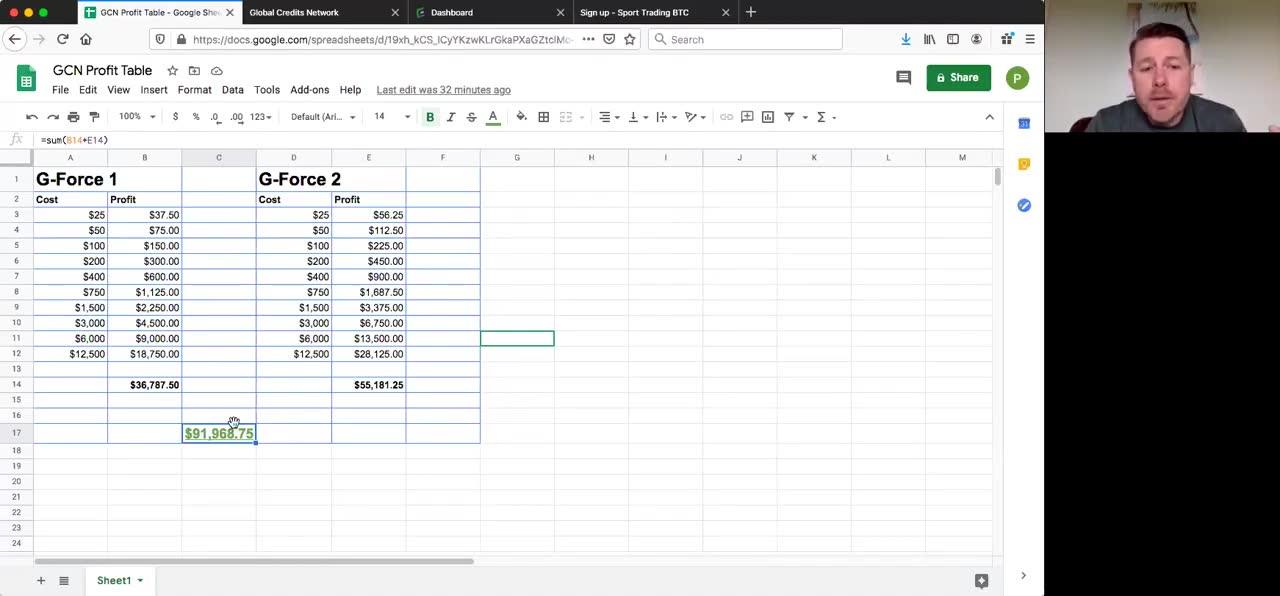This screenshot has height=596, width=1280.
Task: Open the Data menu
Action: pyautogui.click(x=233, y=90)
